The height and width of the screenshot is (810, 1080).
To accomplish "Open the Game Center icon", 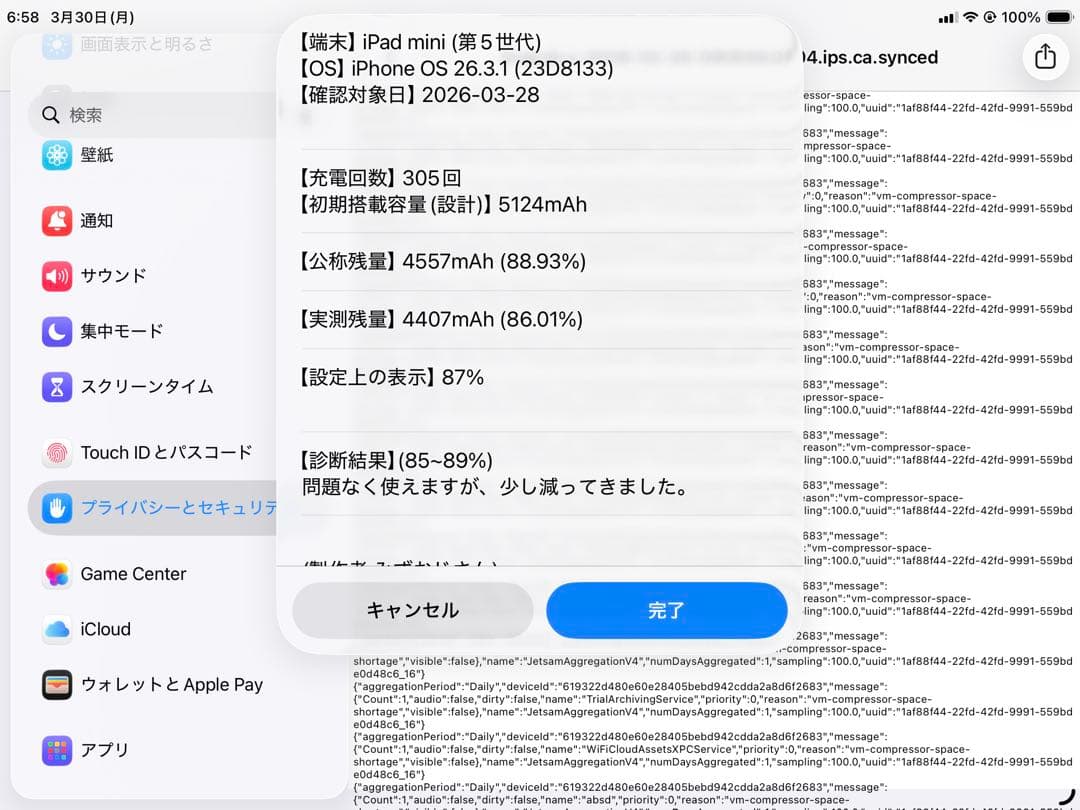I will 56,574.
